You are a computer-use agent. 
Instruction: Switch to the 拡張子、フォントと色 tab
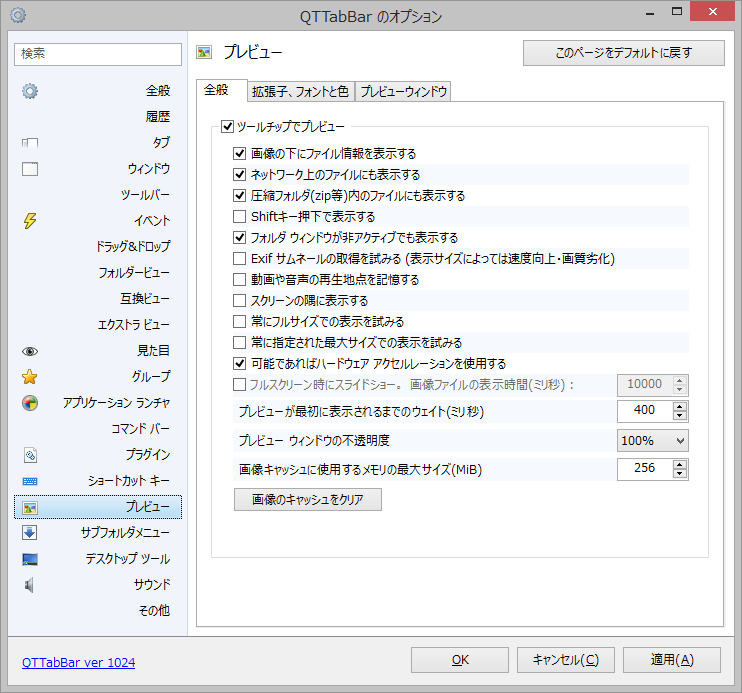pos(300,92)
